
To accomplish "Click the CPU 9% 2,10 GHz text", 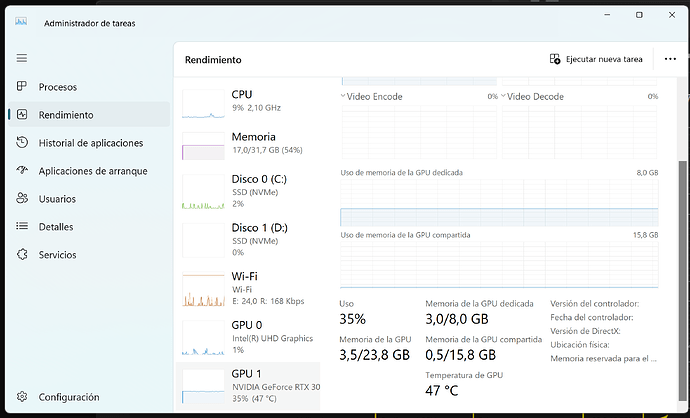I will click(257, 108).
